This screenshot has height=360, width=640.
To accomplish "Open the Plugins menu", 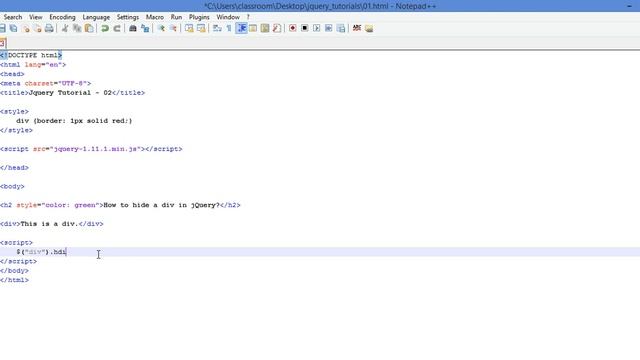I will pyautogui.click(x=199, y=17).
